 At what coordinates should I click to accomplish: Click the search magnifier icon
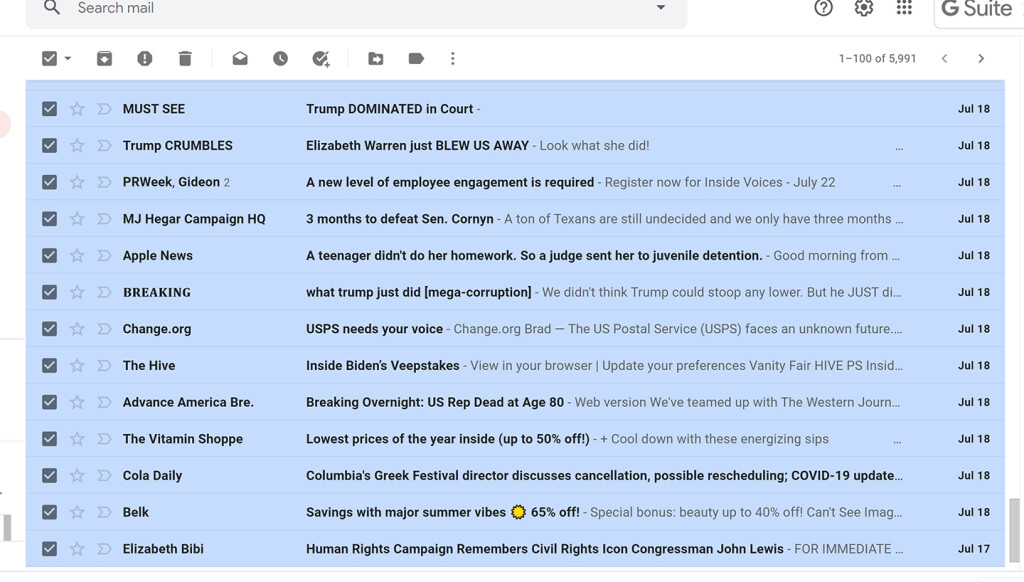tap(52, 8)
